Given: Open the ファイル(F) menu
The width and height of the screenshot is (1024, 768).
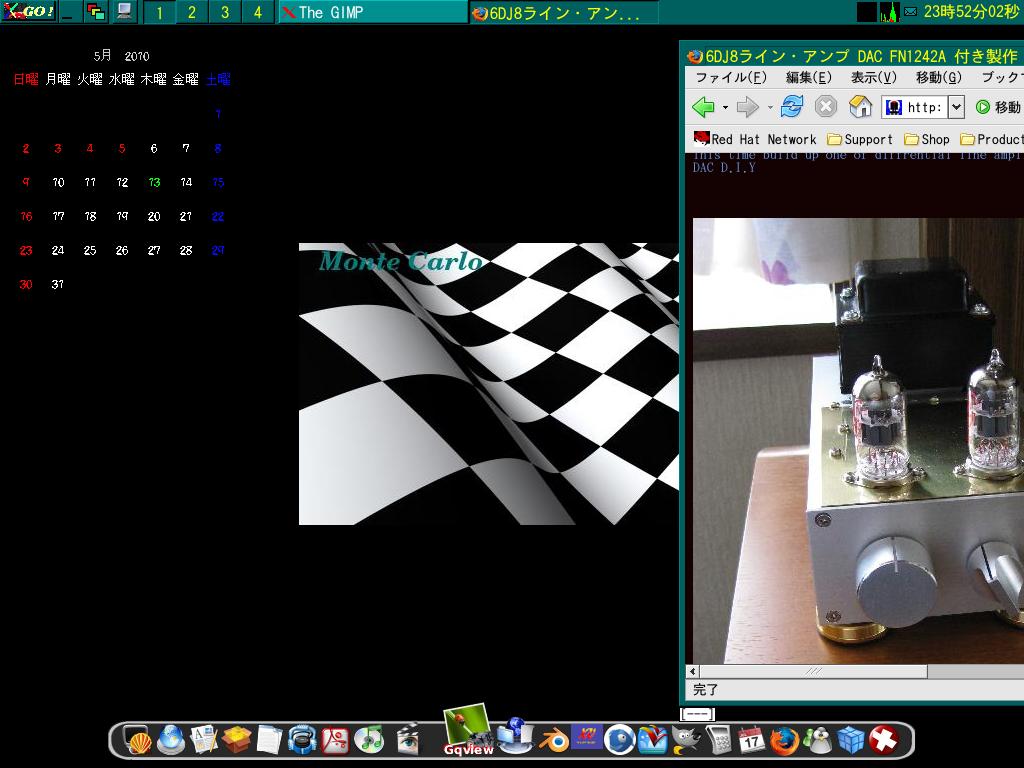Looking at the screenshot, I should coord(731,78).
